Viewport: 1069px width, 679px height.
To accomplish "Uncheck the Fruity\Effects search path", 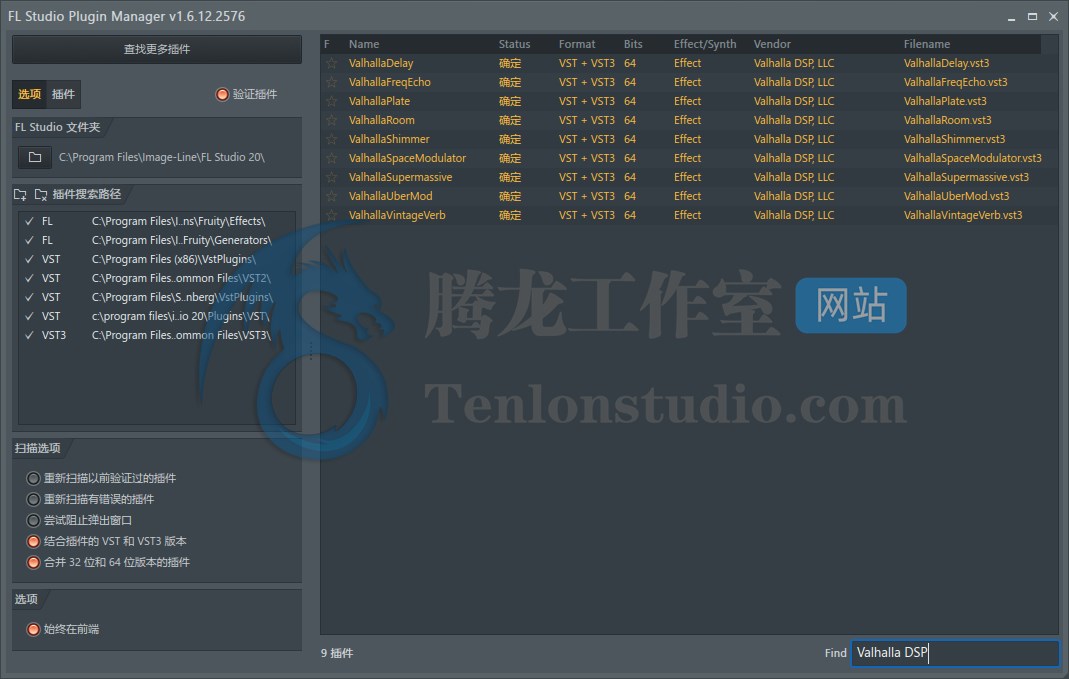I will pos(29,221).
